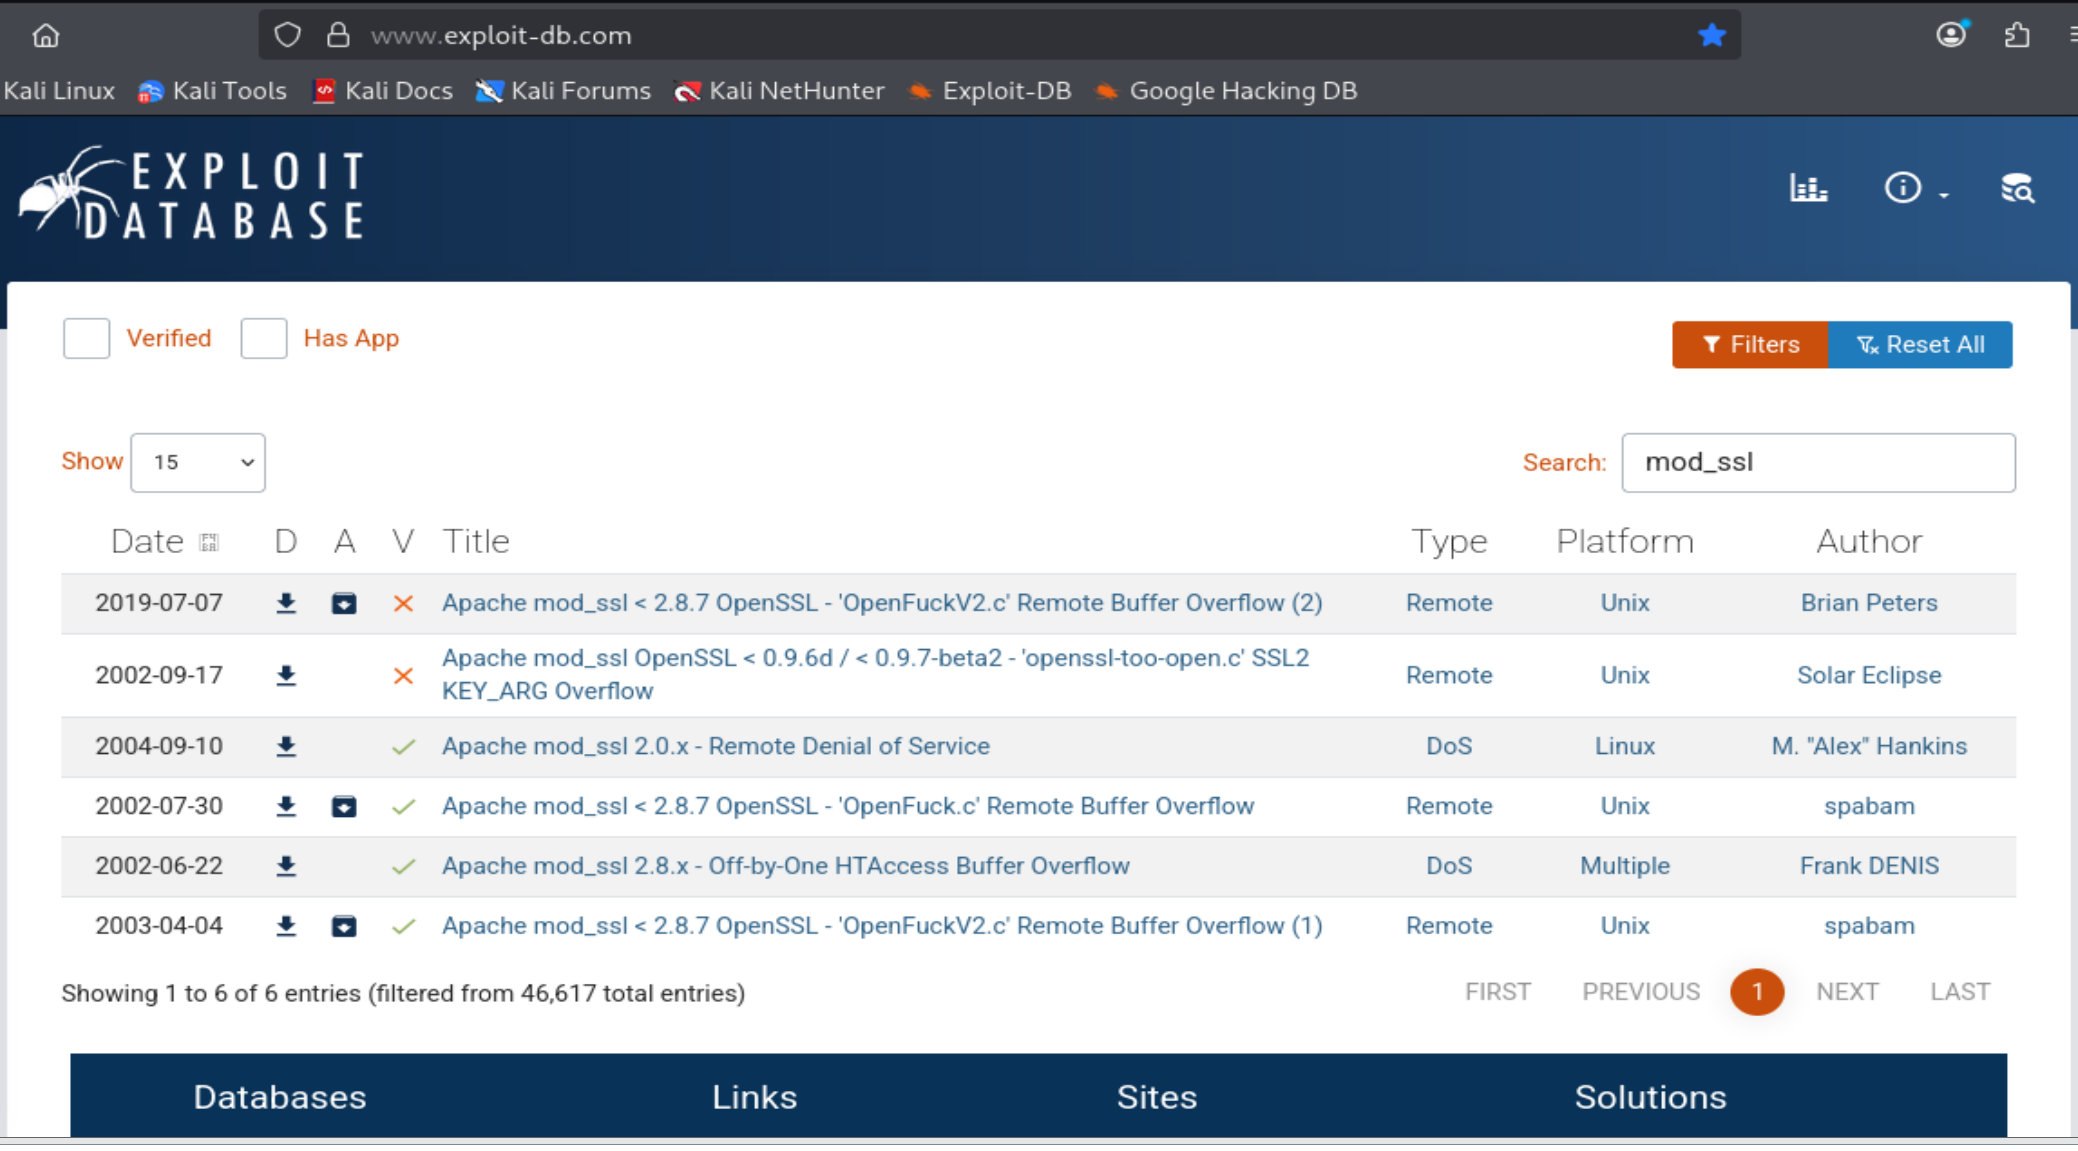Open the browser extensions menu

point(2017,35)
